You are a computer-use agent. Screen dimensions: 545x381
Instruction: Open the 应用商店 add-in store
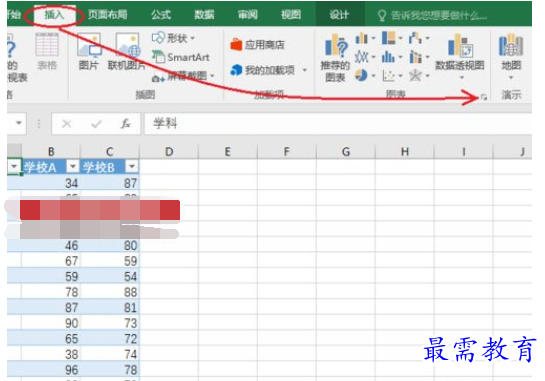(x=258, y=45)
